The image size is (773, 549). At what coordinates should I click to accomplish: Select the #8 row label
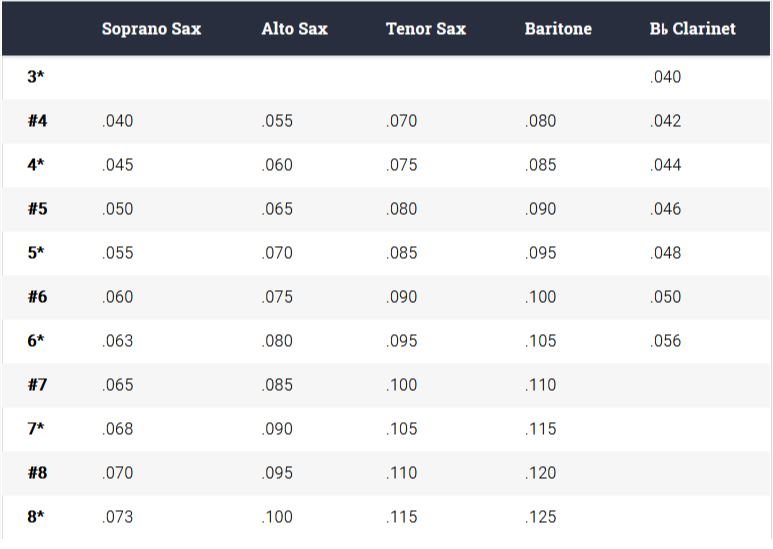point(37,473)
